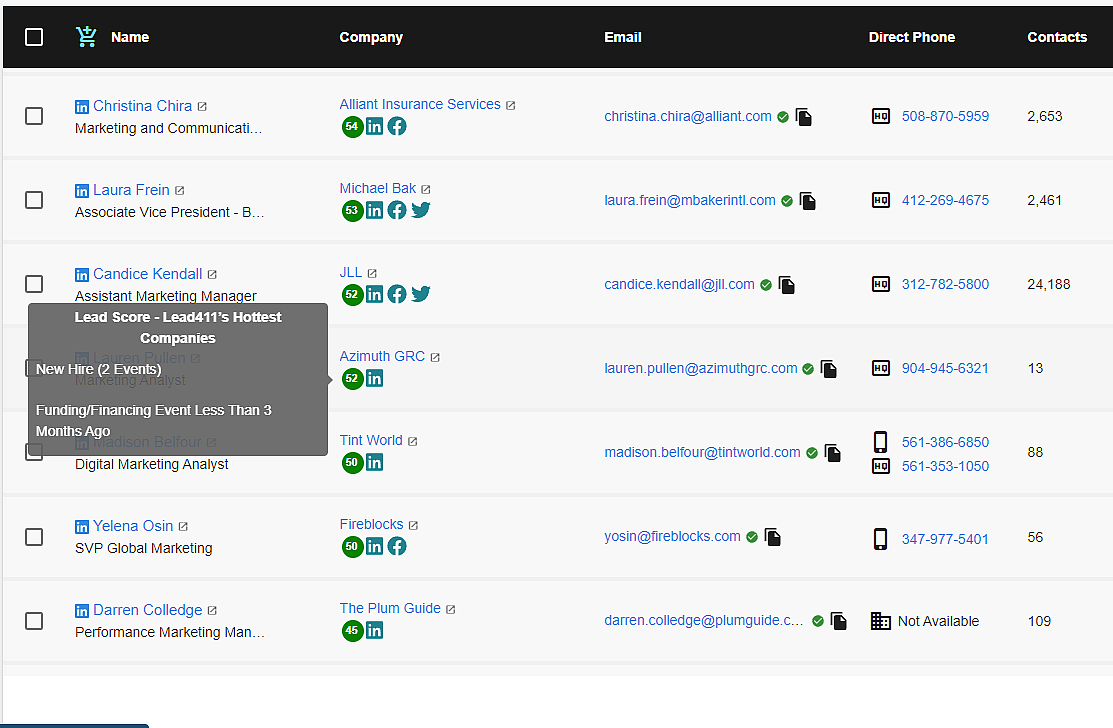Viewport: 1113px width, 728px height.
Task: Open JLL company Facebook icon
Action: click(397, 294)
